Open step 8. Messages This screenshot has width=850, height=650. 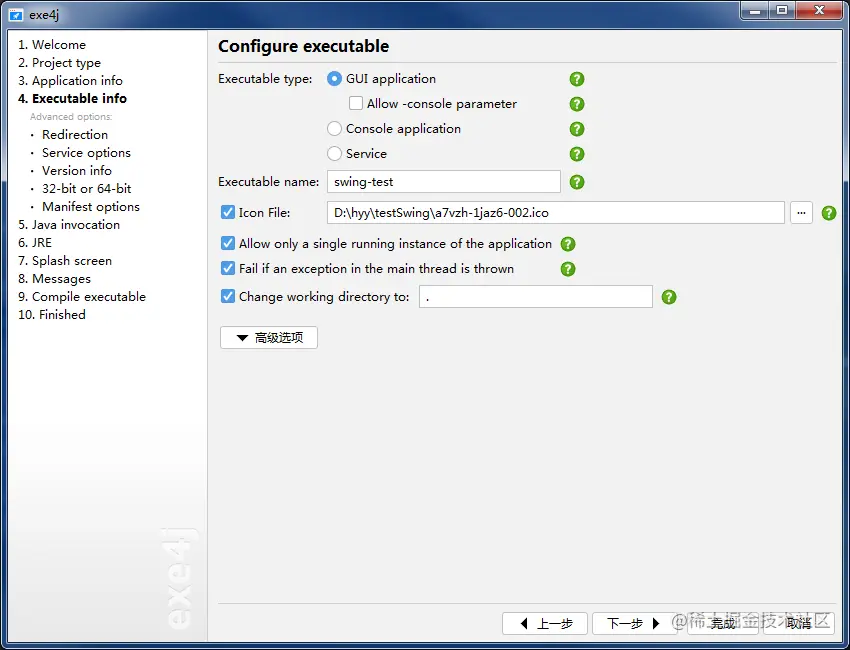tap(55, 279)
